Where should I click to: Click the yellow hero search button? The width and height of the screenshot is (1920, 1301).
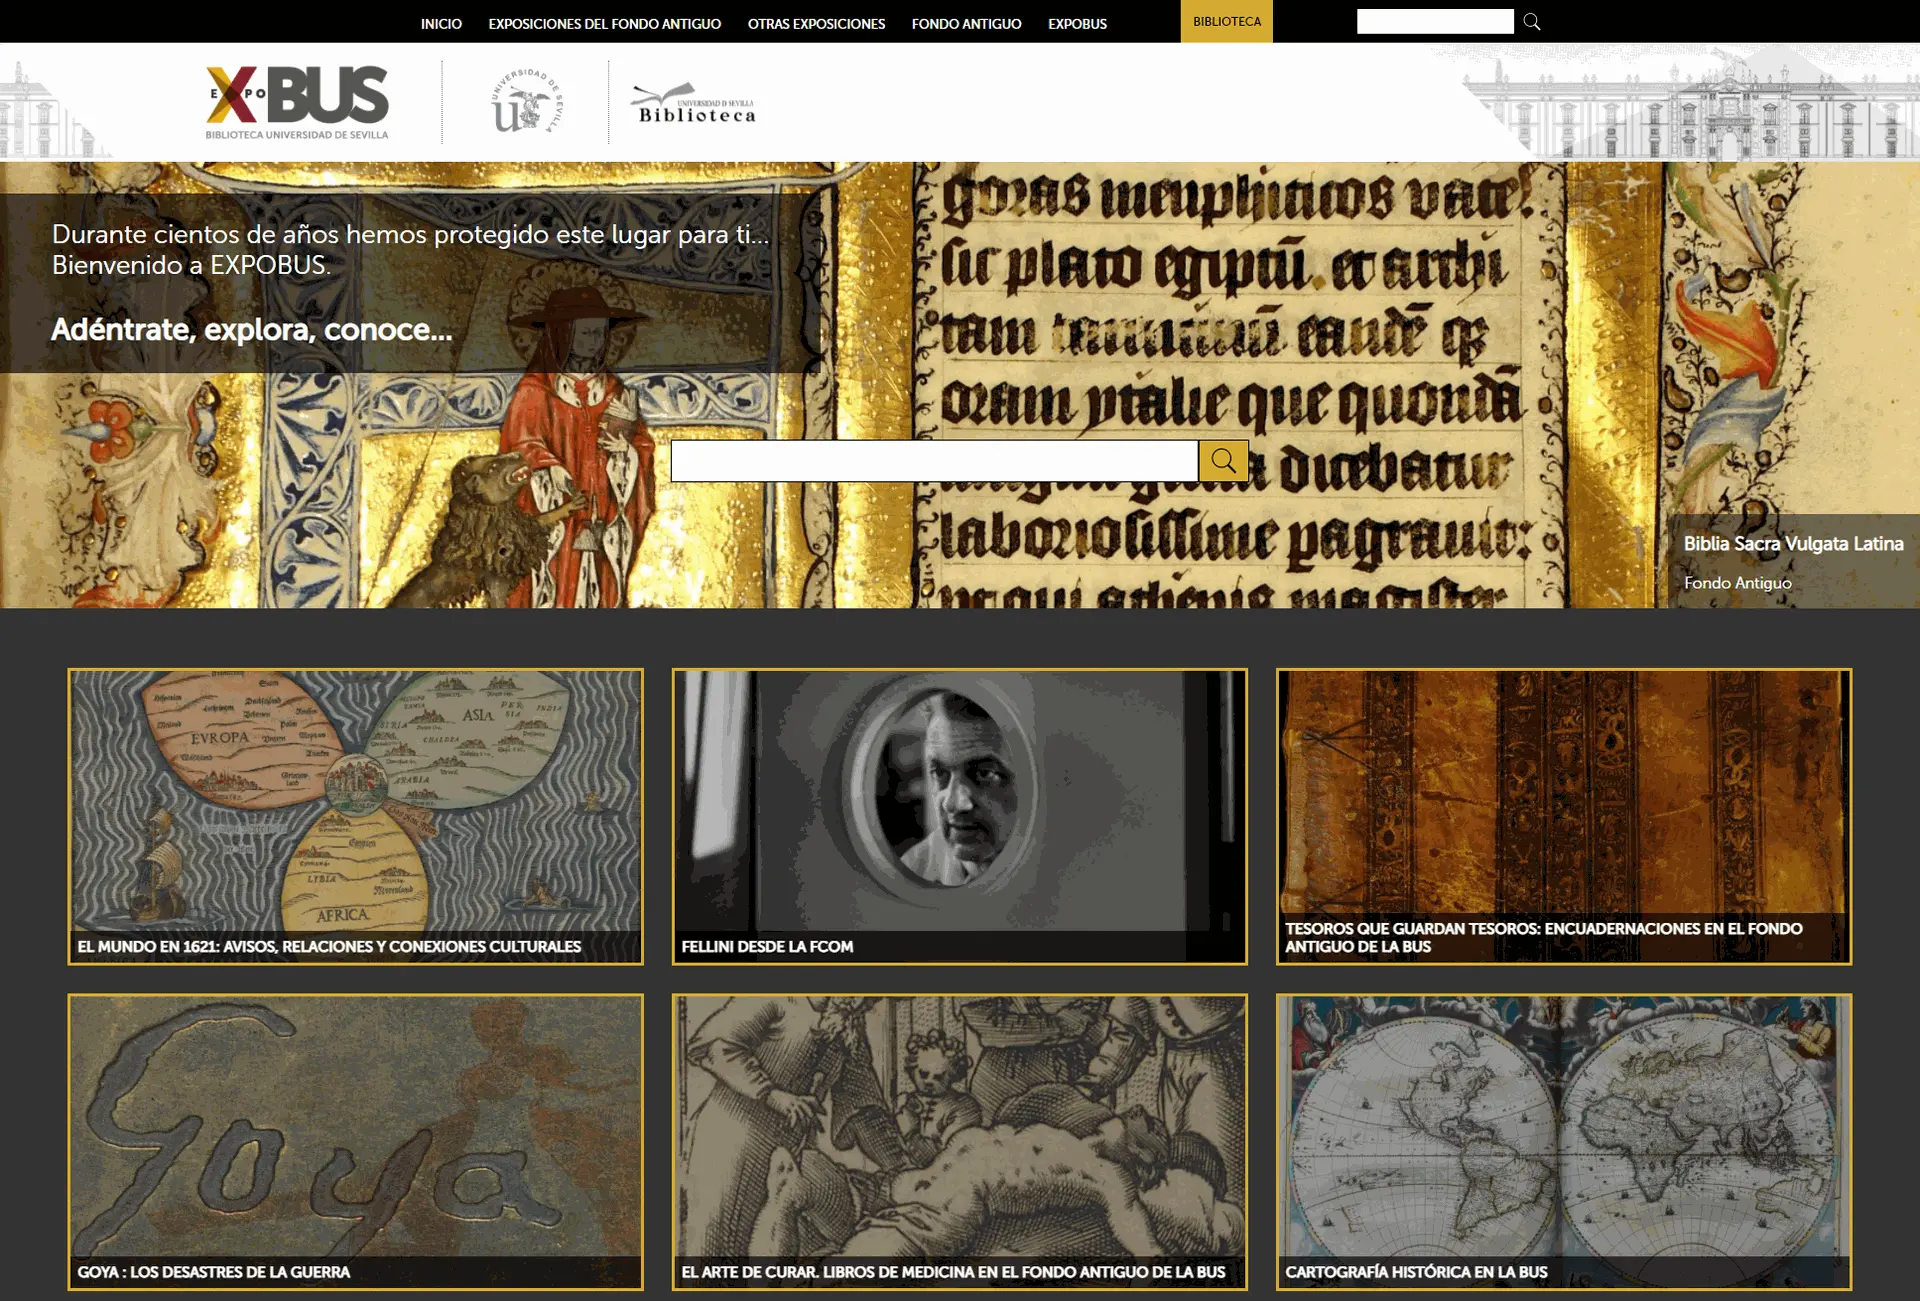tap(1223, 461)
